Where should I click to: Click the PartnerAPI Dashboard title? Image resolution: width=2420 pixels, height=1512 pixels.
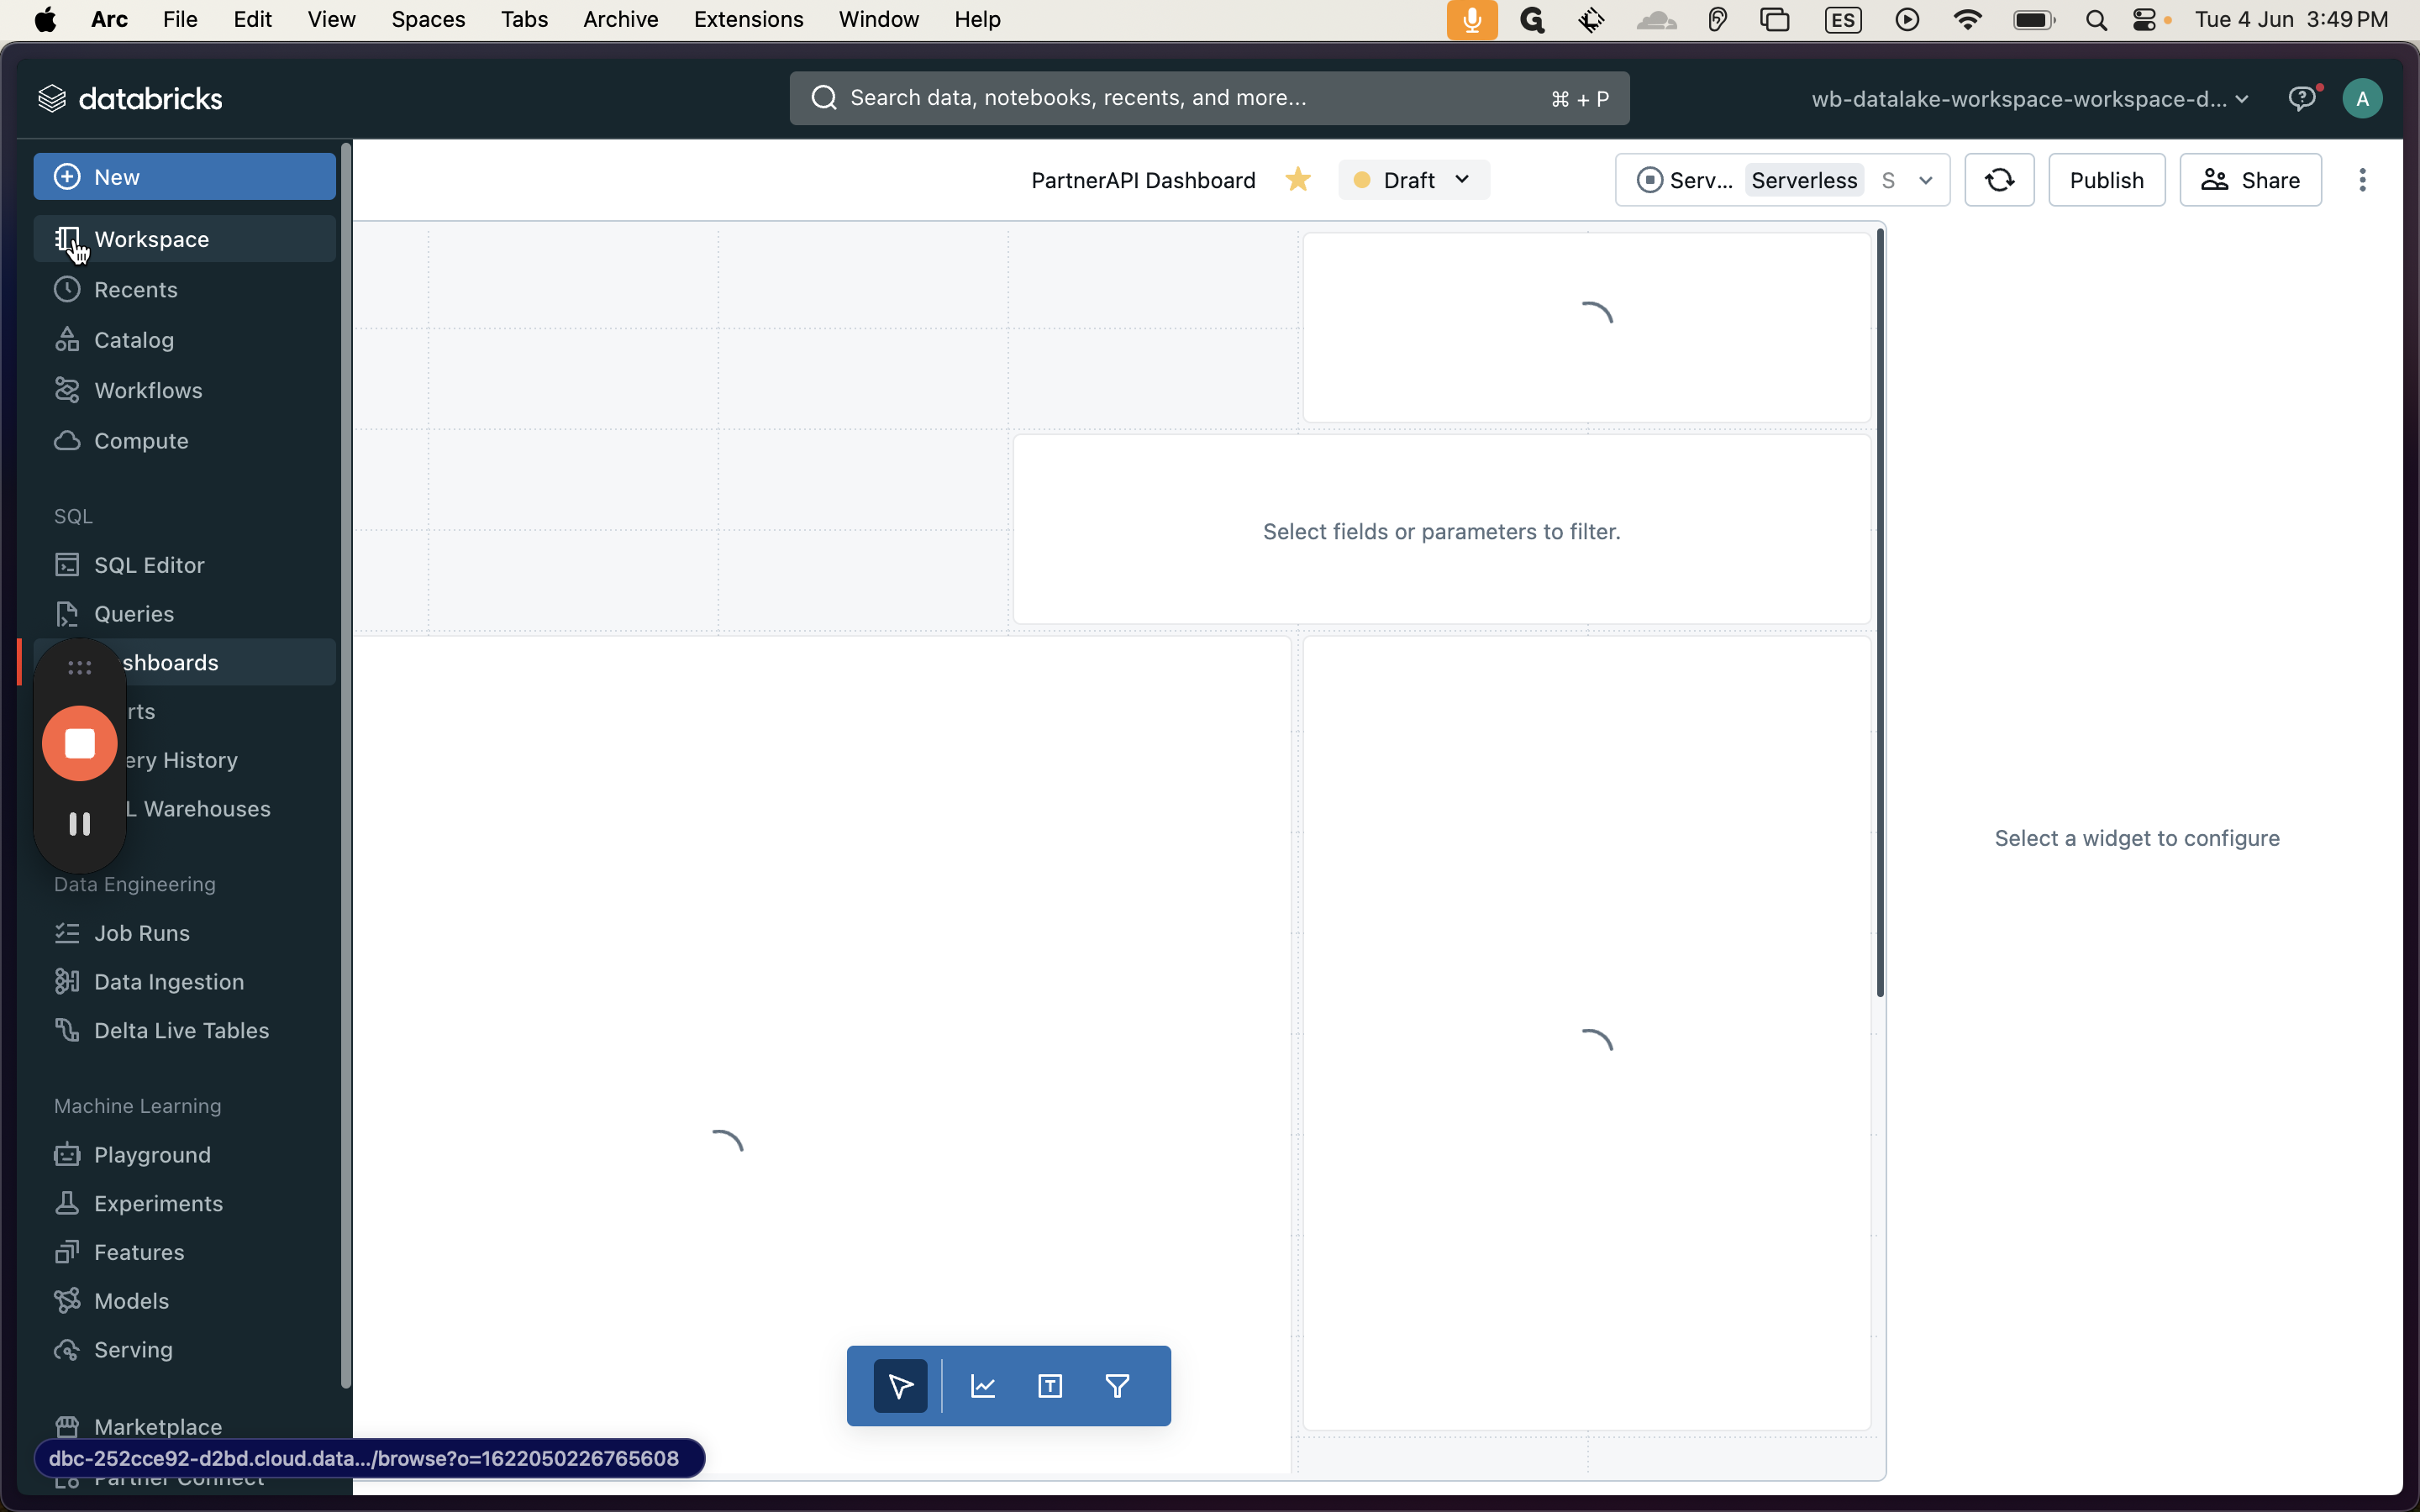(1143, 180)
